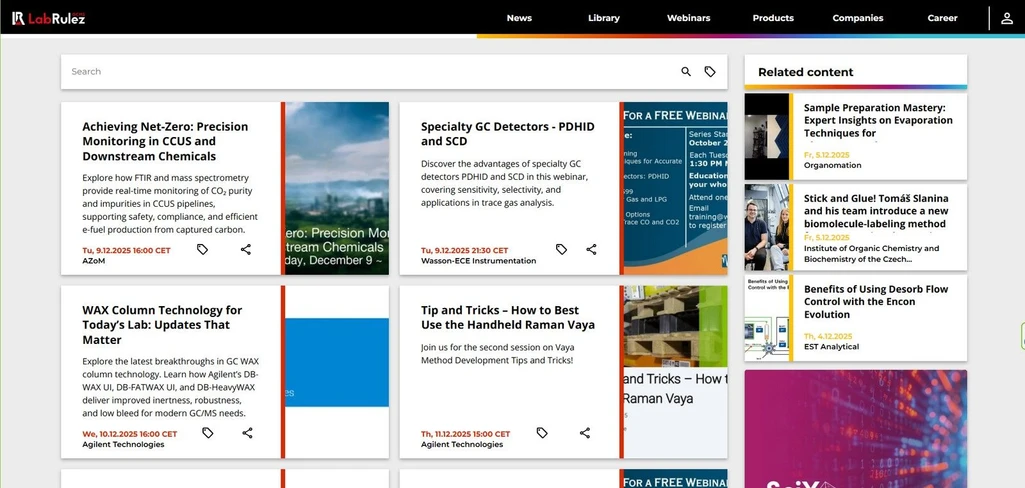Open the Companies navigation item
This screenshot has width=1025, height=488.
click(858, 18)
